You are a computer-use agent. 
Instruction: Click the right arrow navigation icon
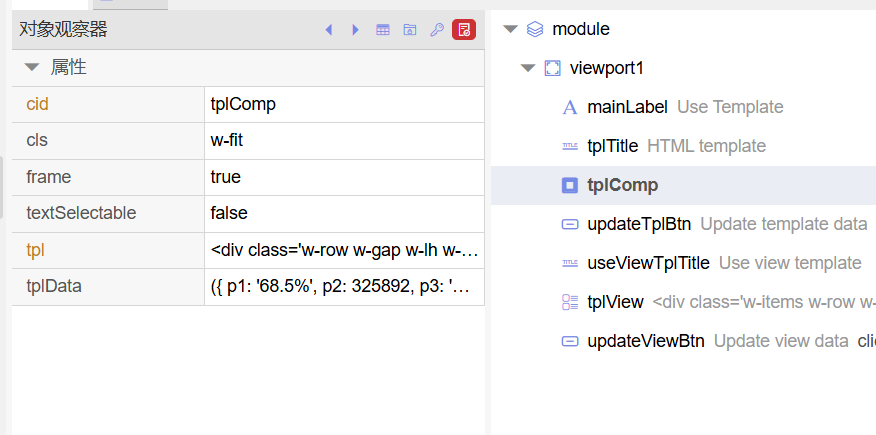tap(355, 30)
